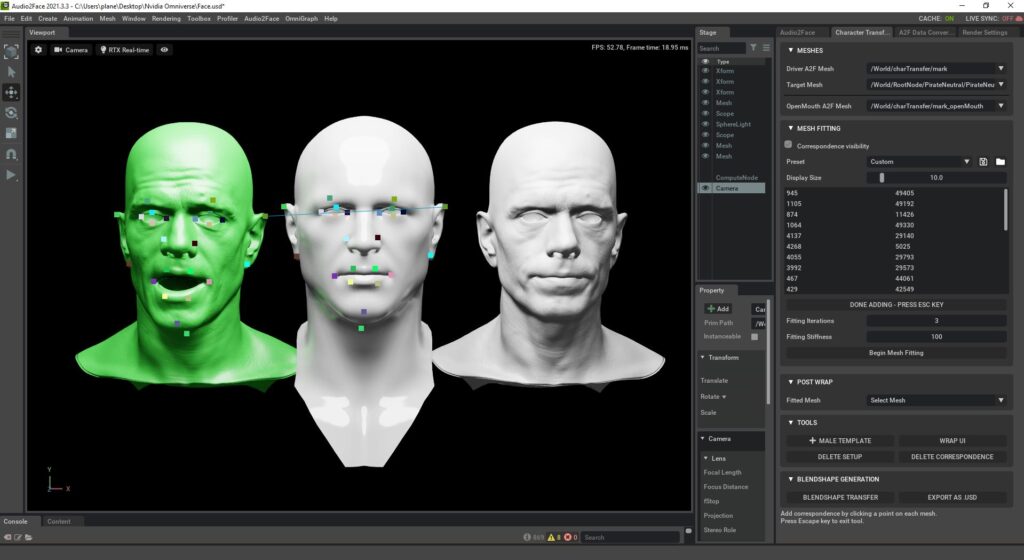Click the Select arrow tool
The height and width of the screenshot is (560, 1024).
pos(12,71)
